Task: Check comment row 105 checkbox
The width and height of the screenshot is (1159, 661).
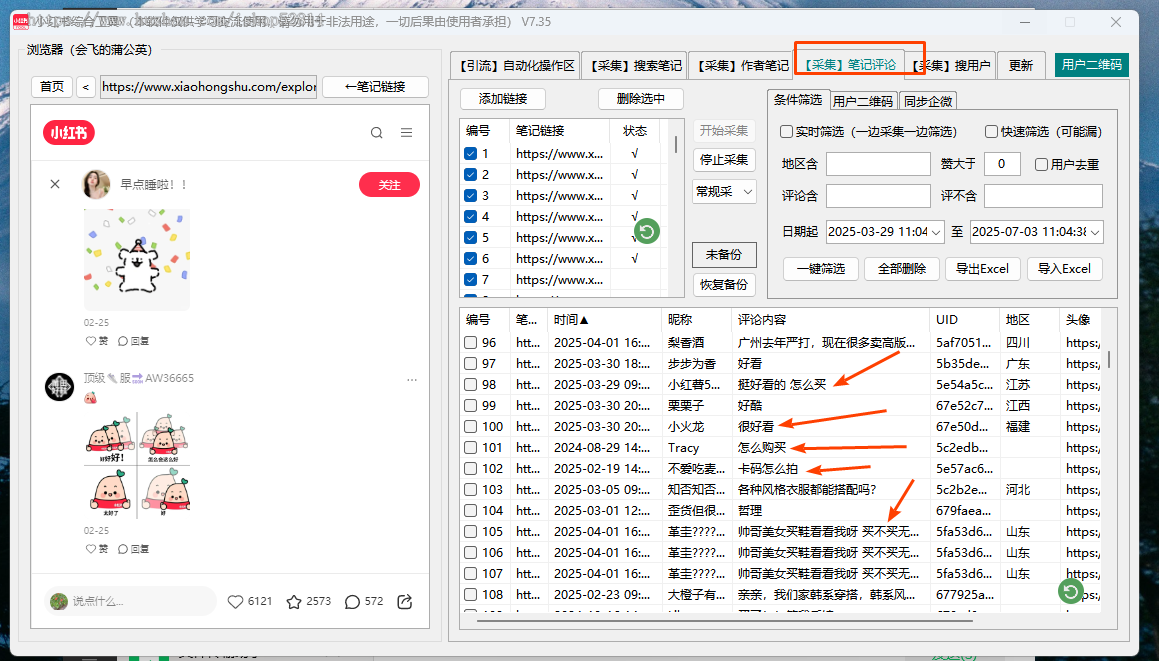Action: [470, 532]
